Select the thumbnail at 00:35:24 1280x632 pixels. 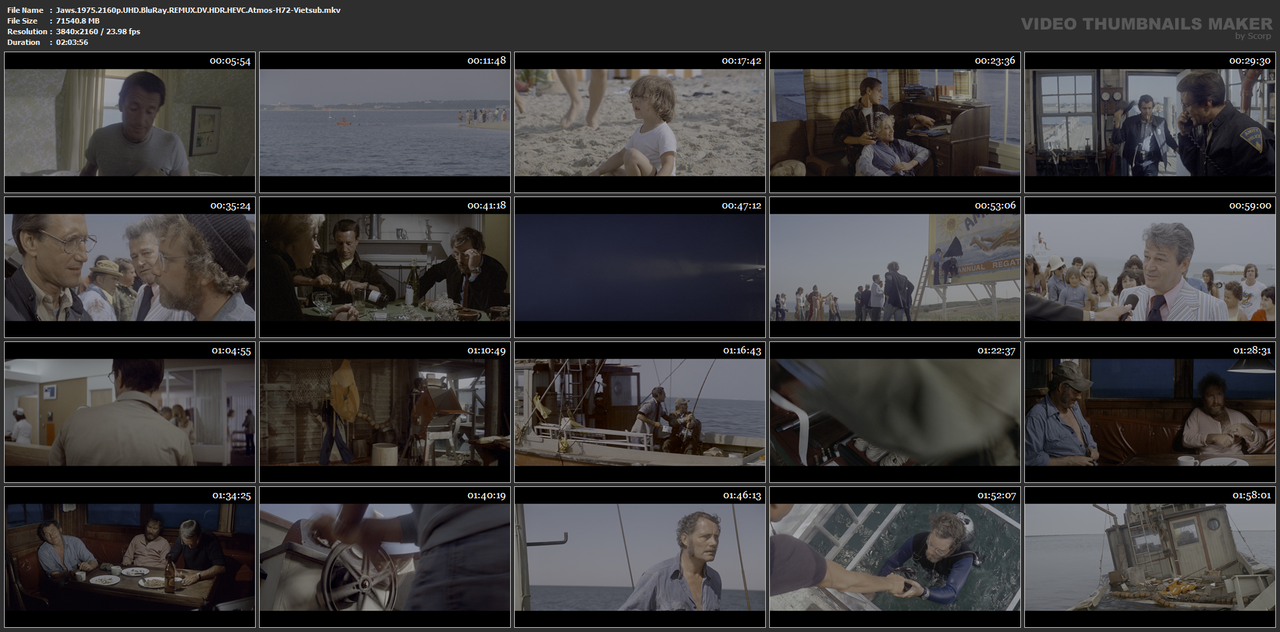pos(130,267)
